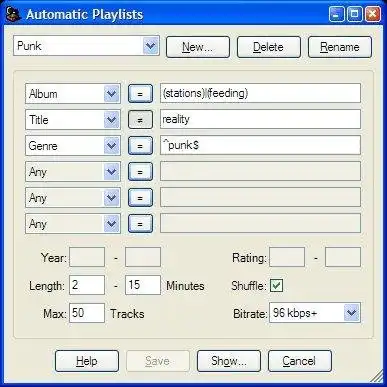Click the Length maximum field showing 15

point(143,285)
